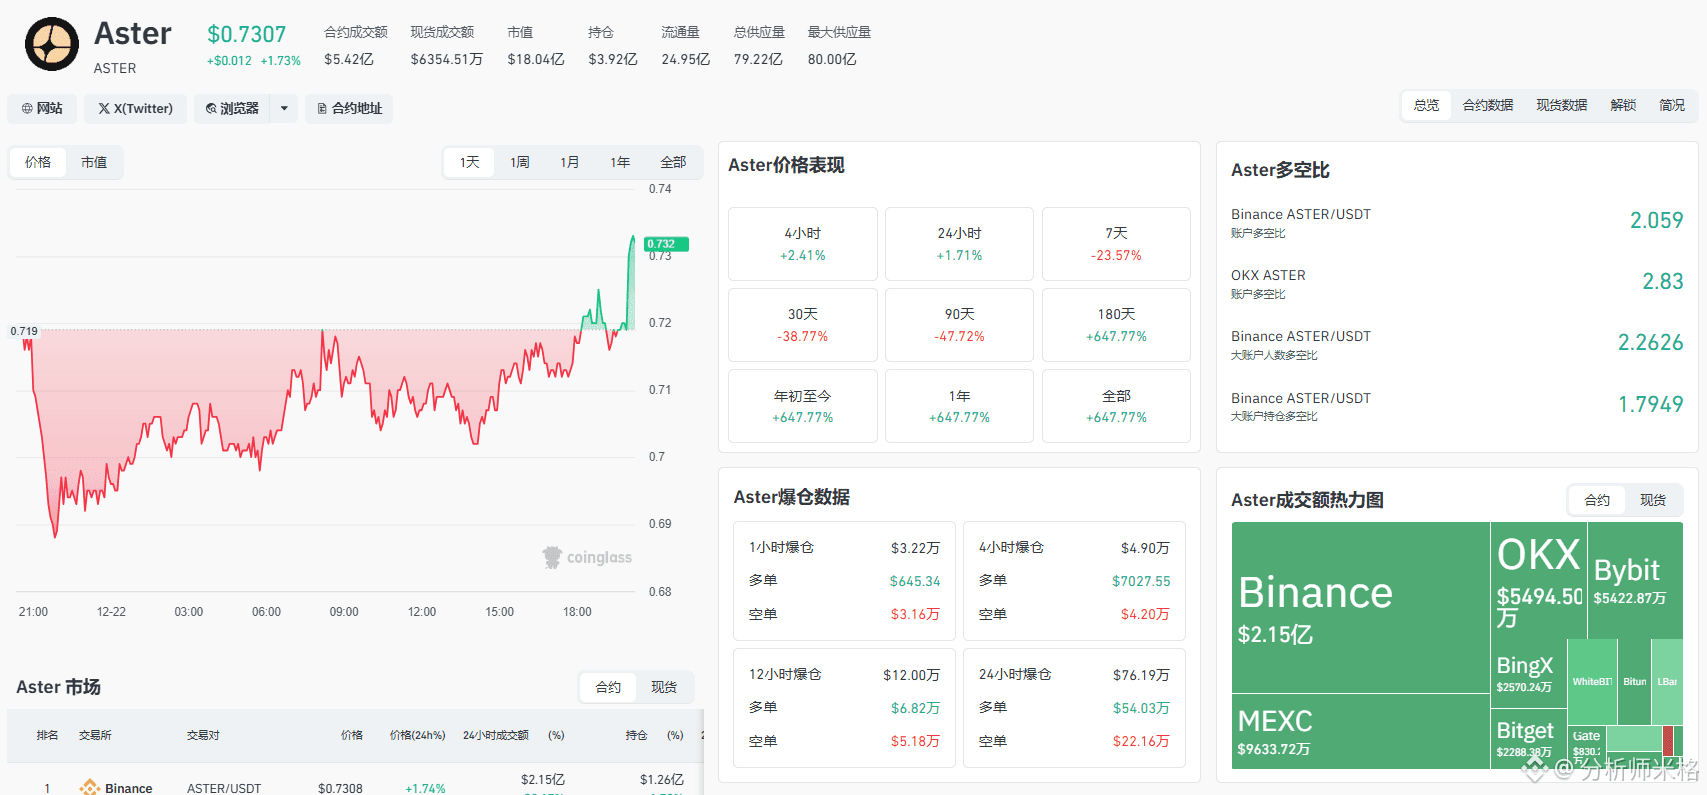Switch chart to 市值 market cap view

[x=94, y=162]
